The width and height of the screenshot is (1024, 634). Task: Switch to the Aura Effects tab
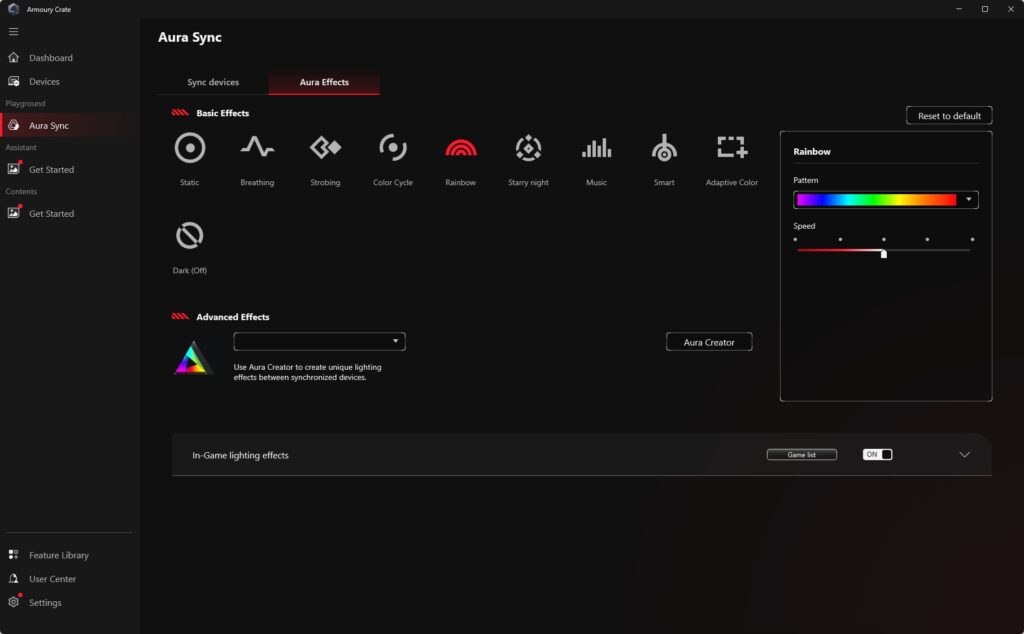(324, 82)
